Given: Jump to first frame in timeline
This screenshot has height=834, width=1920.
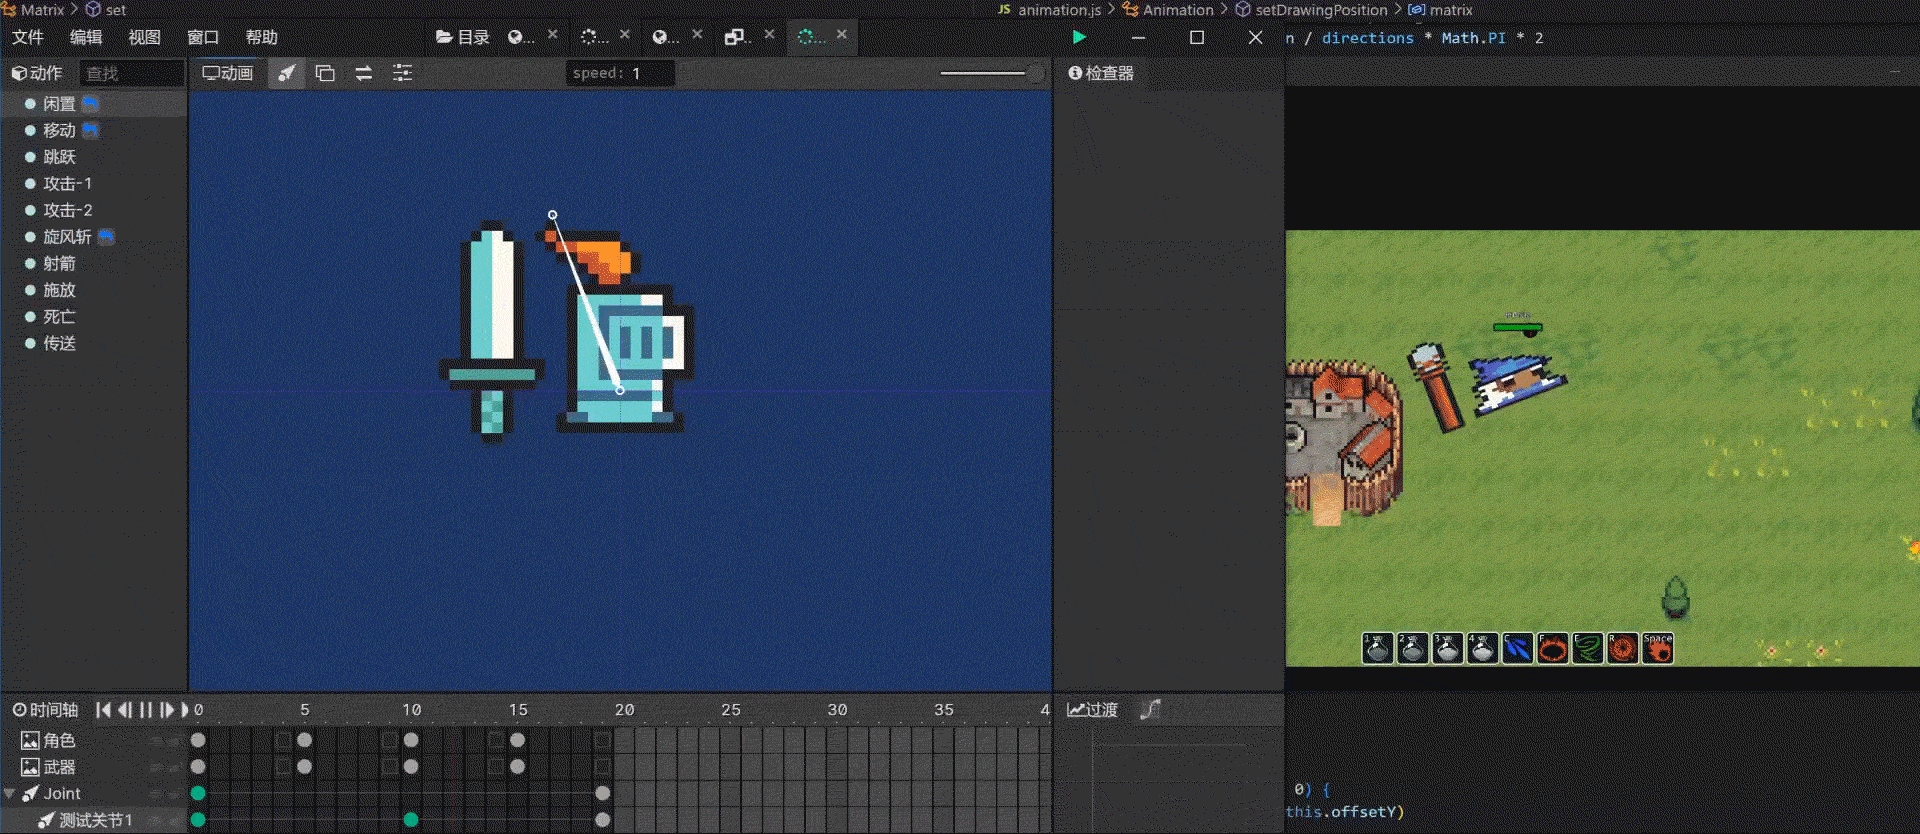Looking at the screenshot, I should (103, 709).
